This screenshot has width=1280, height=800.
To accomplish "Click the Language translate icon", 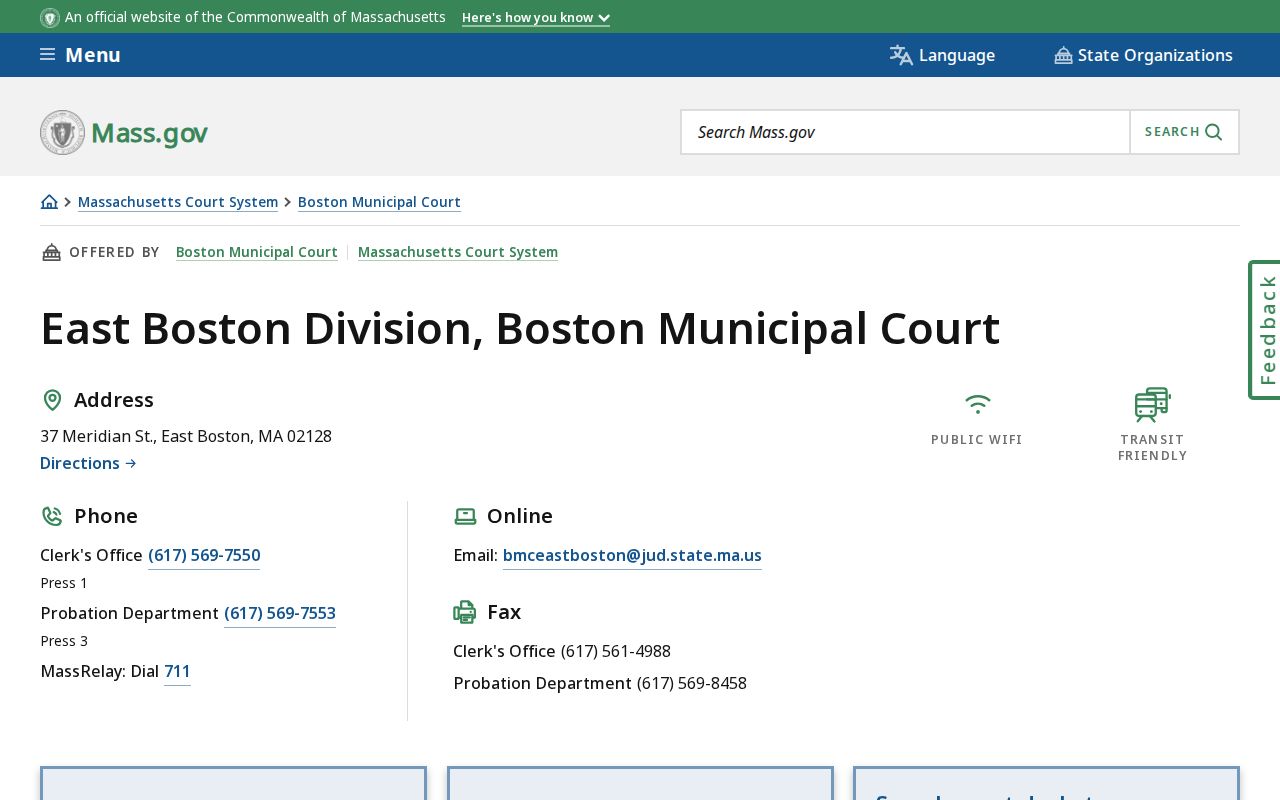I will [901, 55].
